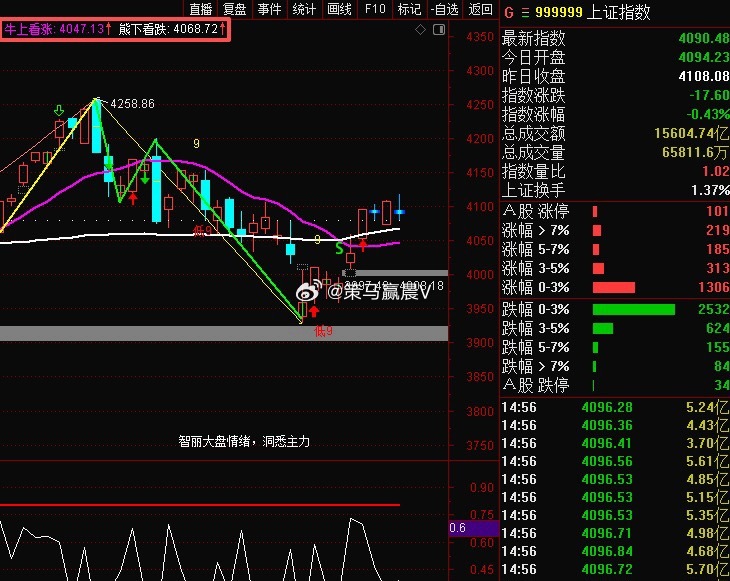
Task: Select the 画线 drawing tool
Action: 339,9
